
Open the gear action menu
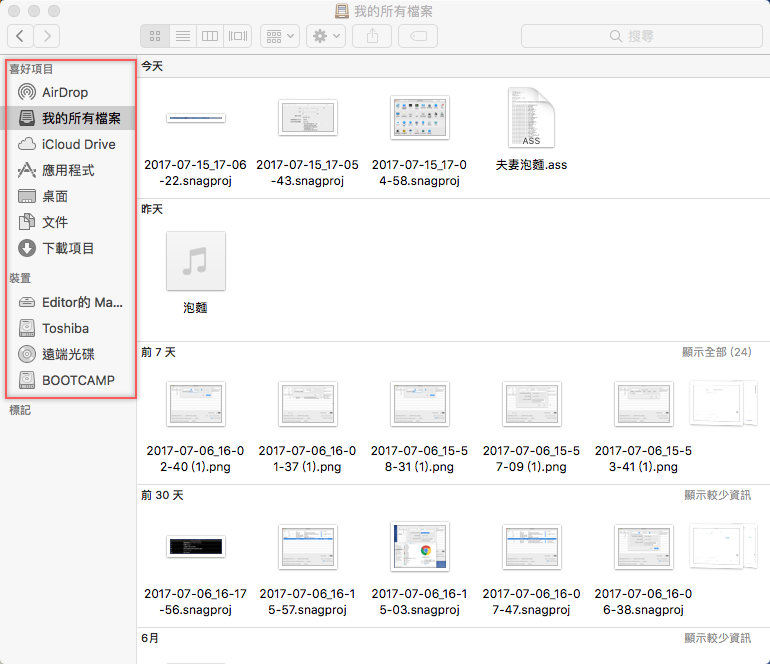tap(326, 36)
